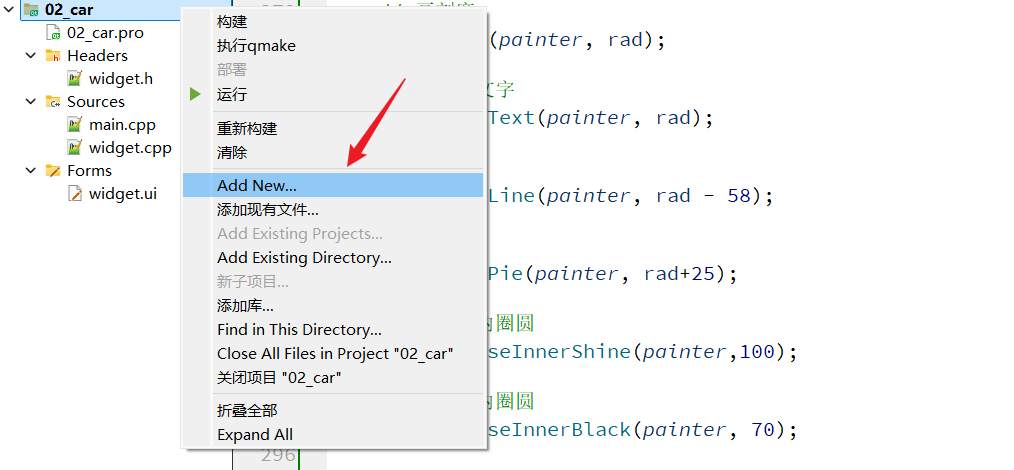This screenshot has height=470, width=1014.
Task: Choose Close All Files in Project entry
Action: pyautogui.click(x=333, y=354)
